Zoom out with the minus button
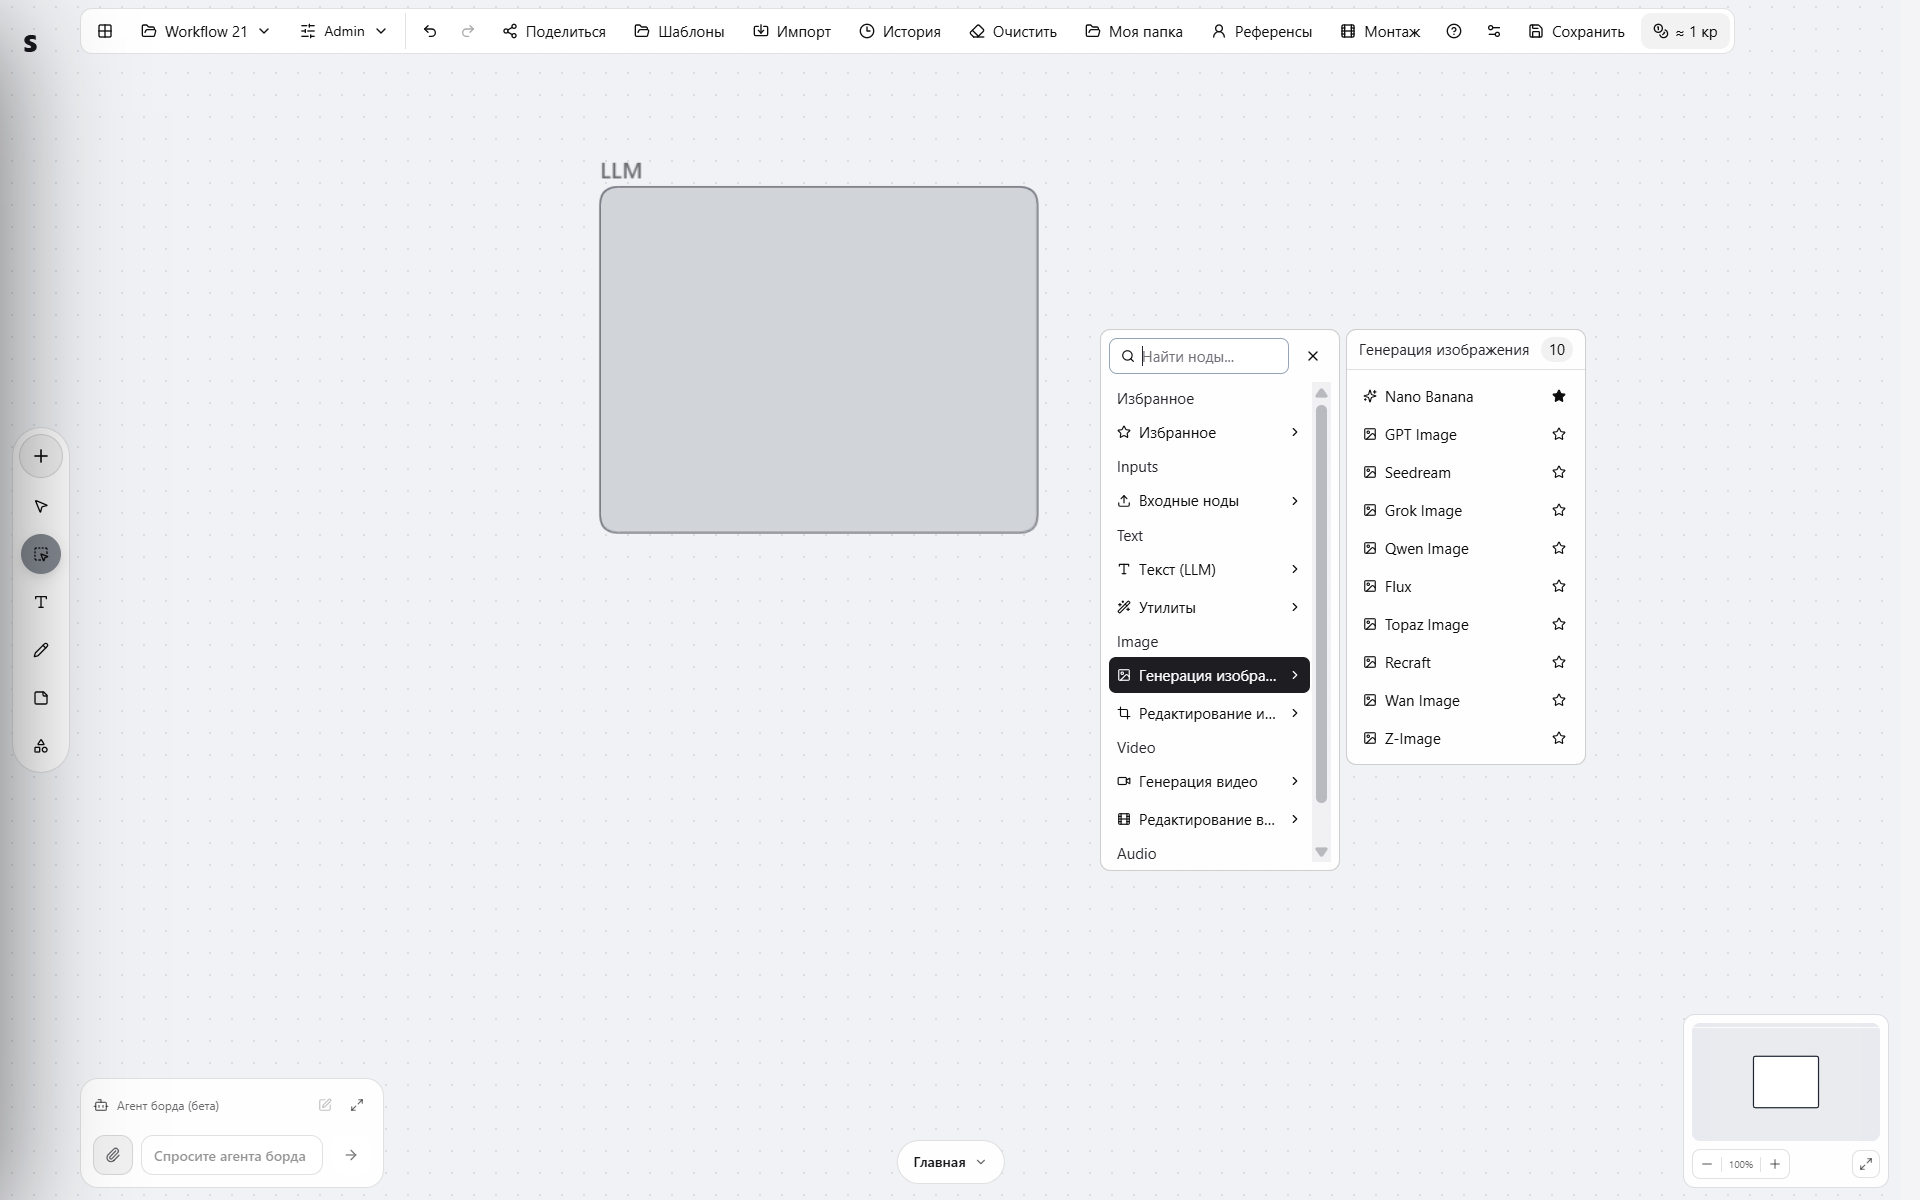 pos(1707,1164)
